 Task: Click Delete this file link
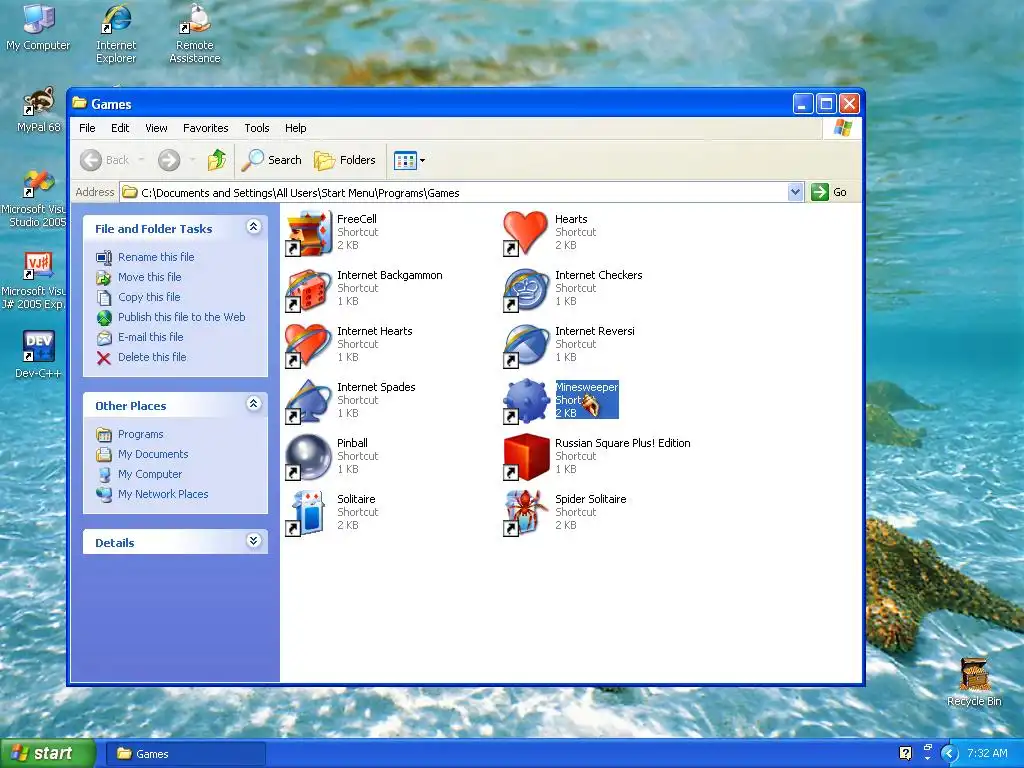point(152,357)
